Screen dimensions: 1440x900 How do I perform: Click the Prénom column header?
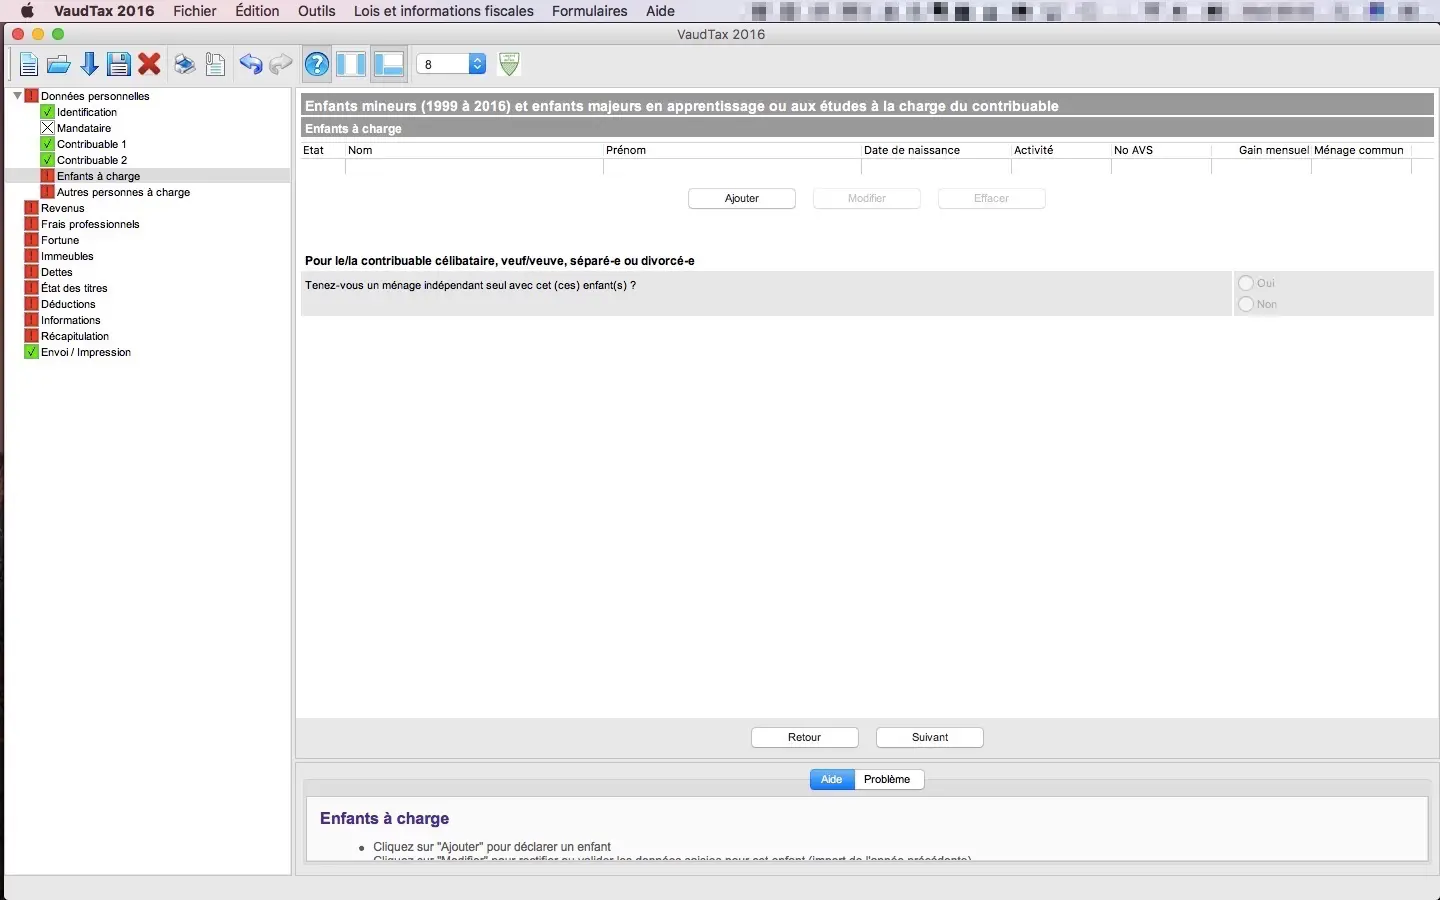(732, 150)
